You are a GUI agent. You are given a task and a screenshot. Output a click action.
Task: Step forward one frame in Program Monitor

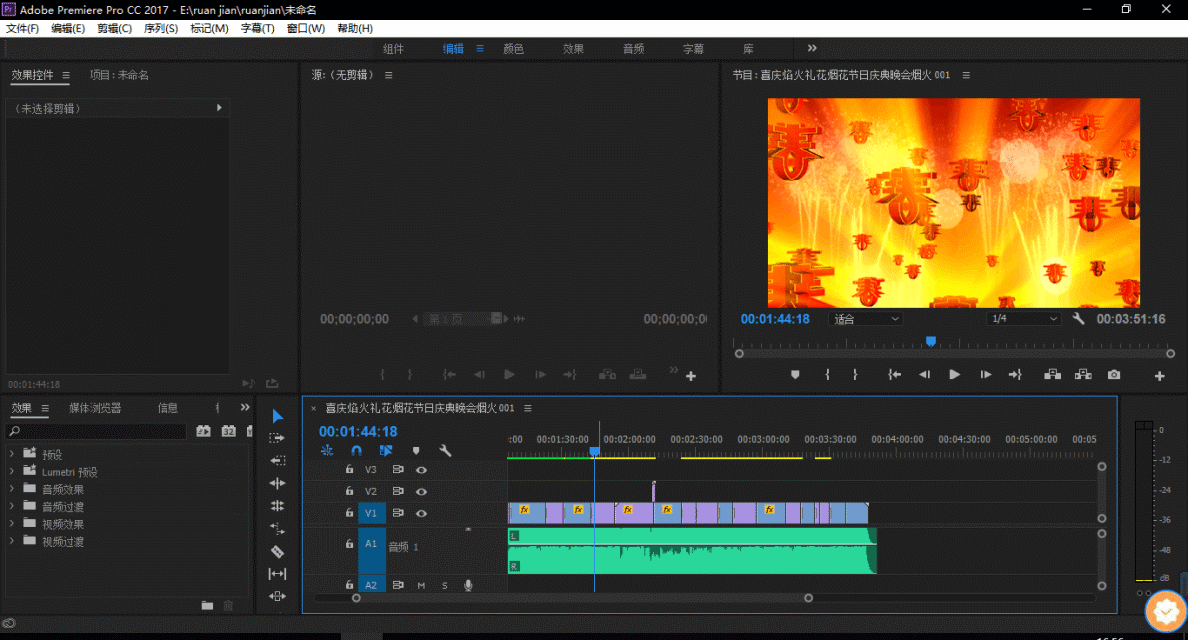click(985, 375)
